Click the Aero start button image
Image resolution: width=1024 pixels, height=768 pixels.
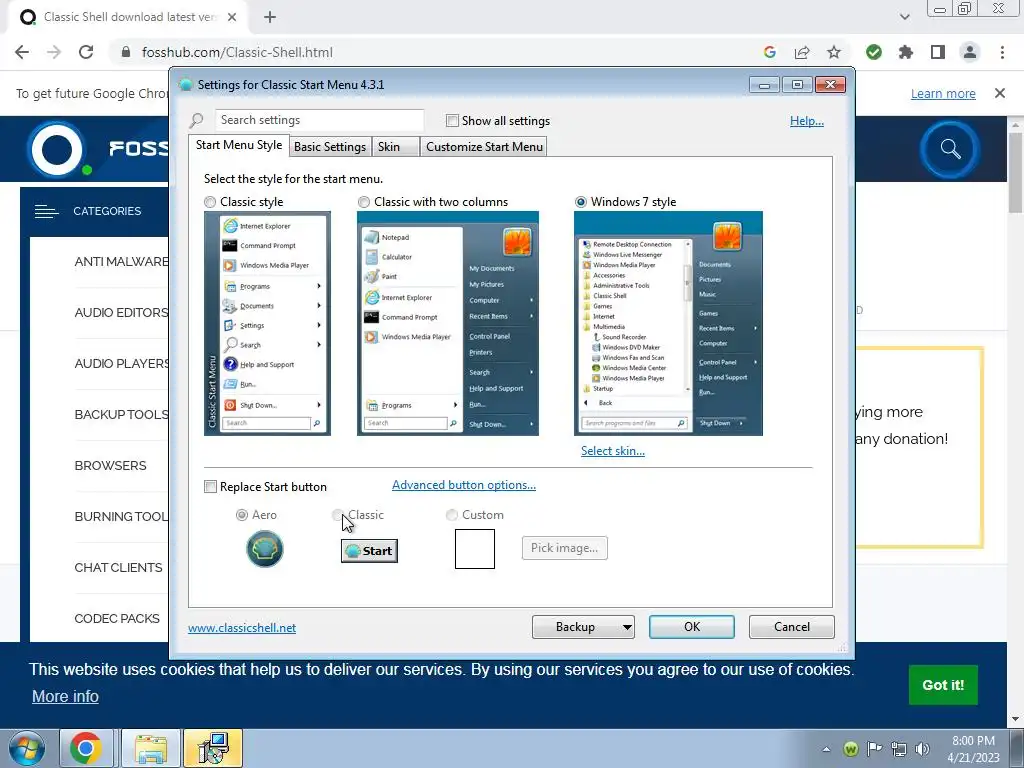264,549
